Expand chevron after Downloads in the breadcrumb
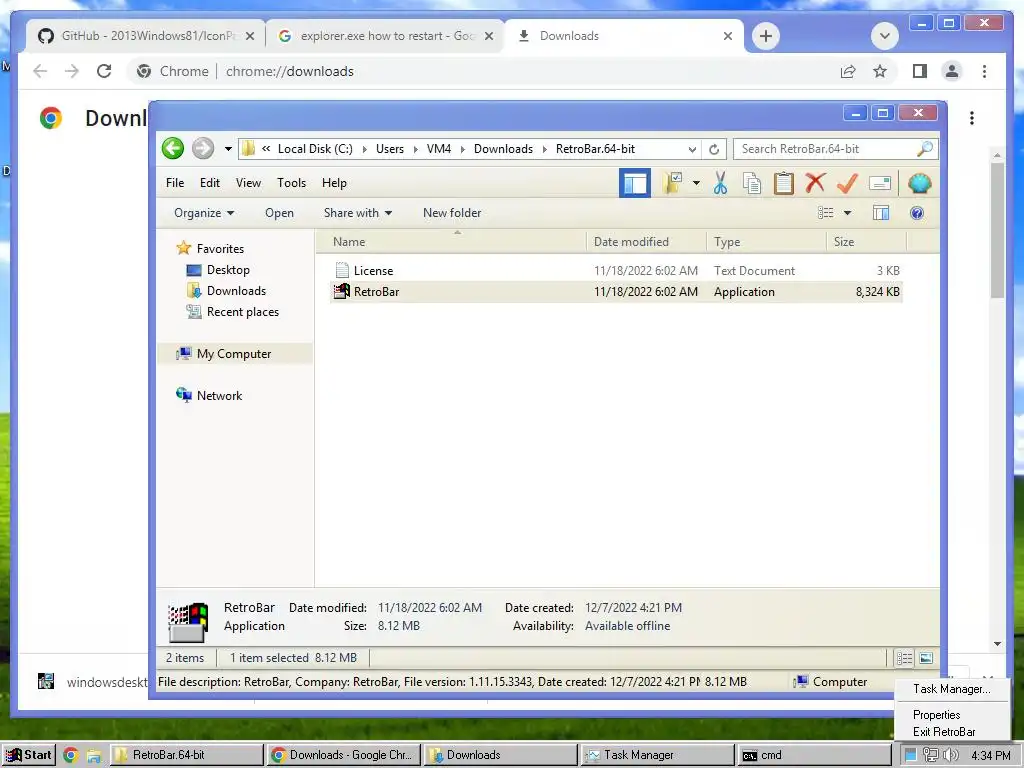Screen dimensions: 1024x768 click(x=544, y=150)
